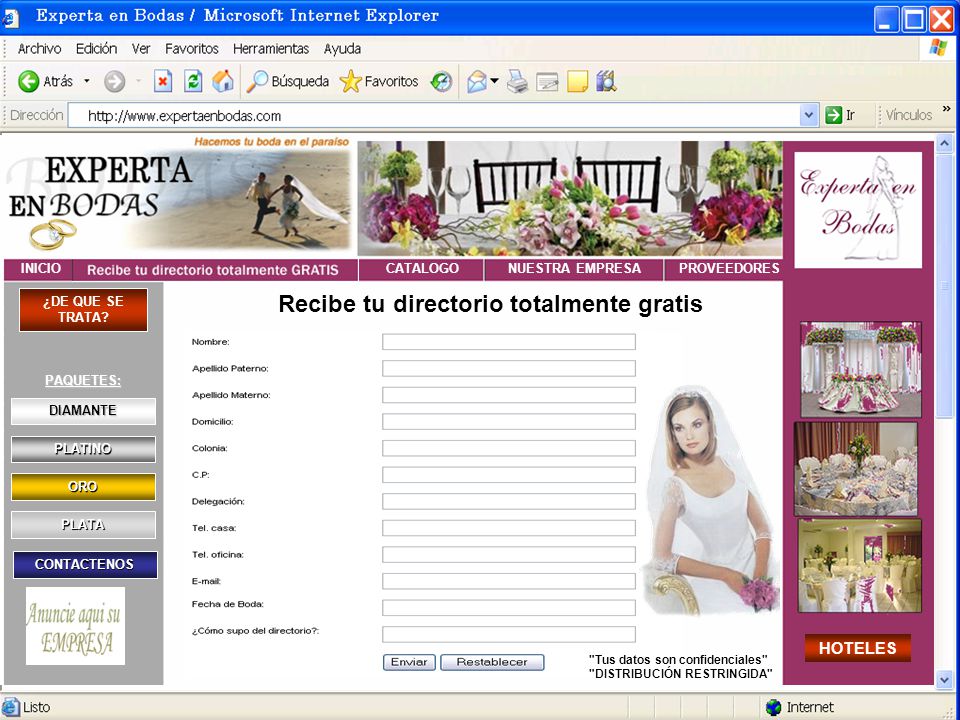Image resolution: width=960 pixels, height=720 pixels.
Task: Open Recibe tu directorio totalmente GRATIS tab
Action: 212,270
